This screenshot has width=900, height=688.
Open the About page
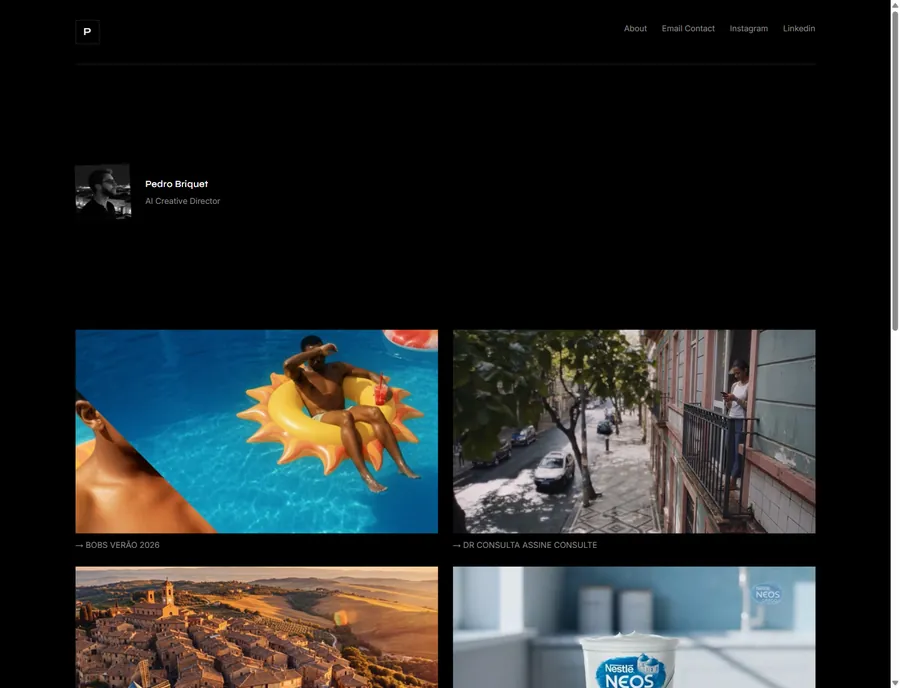coord(635,29)
